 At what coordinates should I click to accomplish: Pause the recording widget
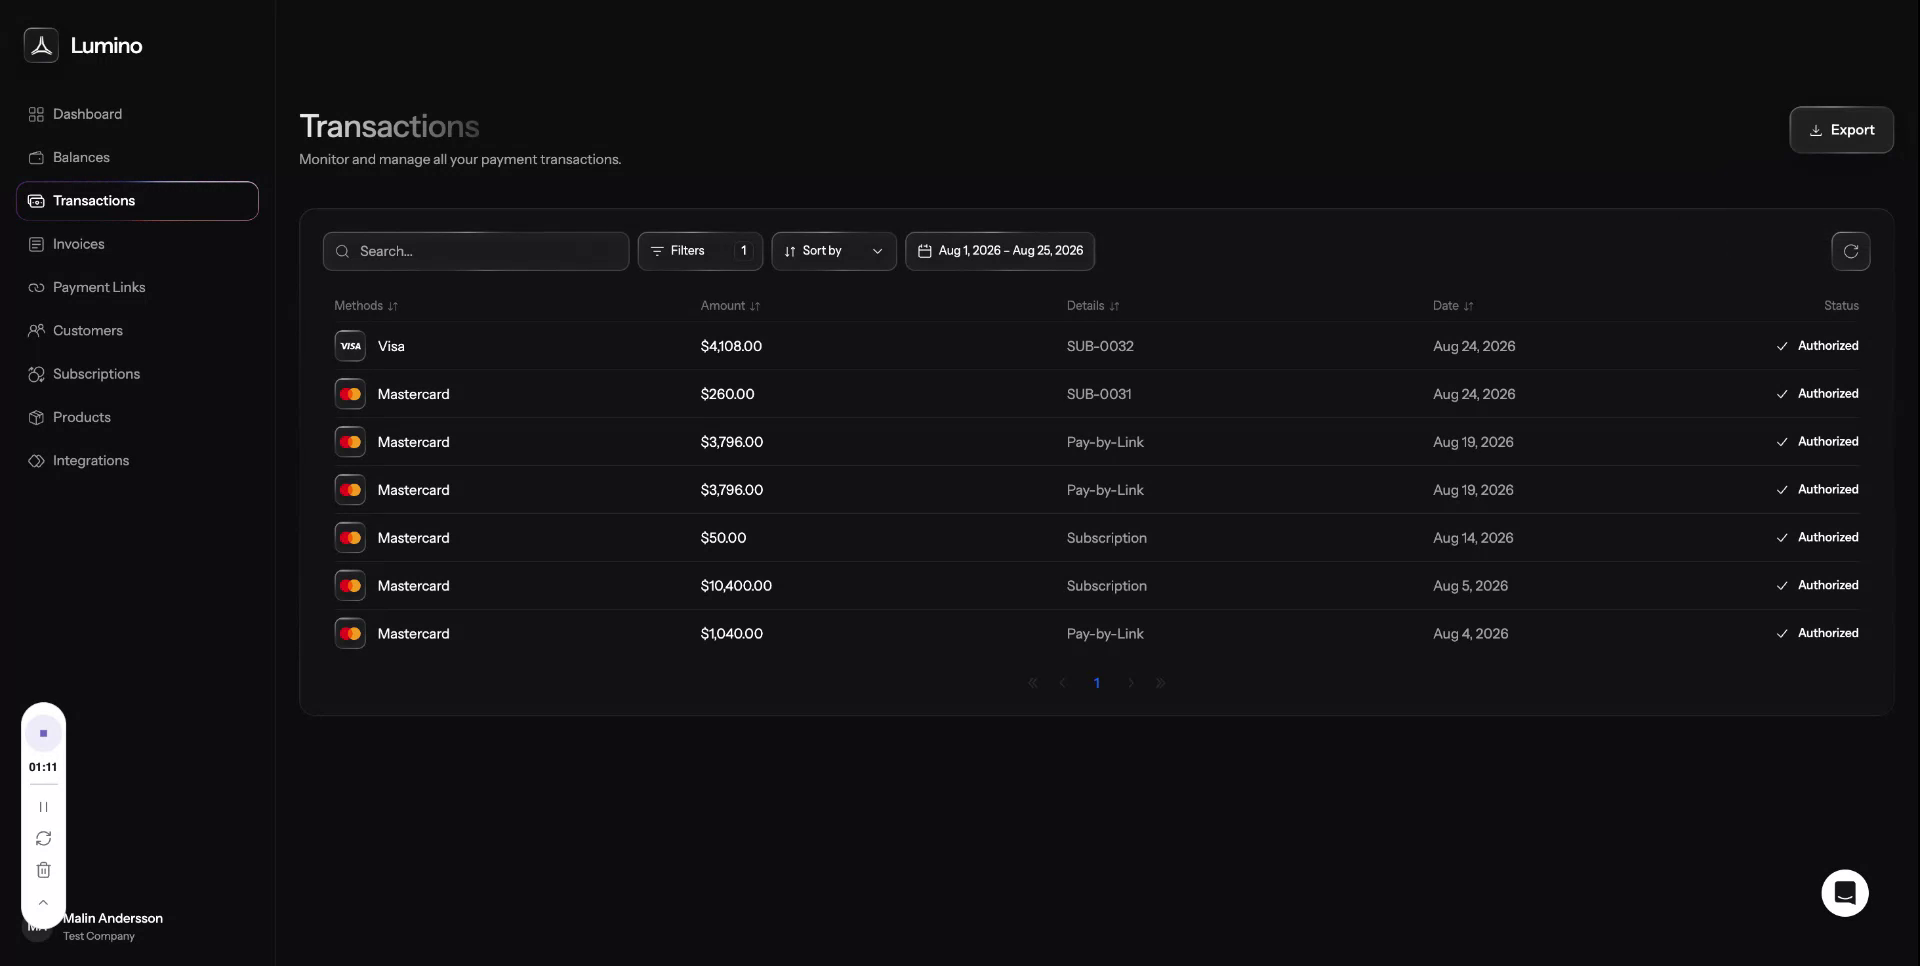43,807
